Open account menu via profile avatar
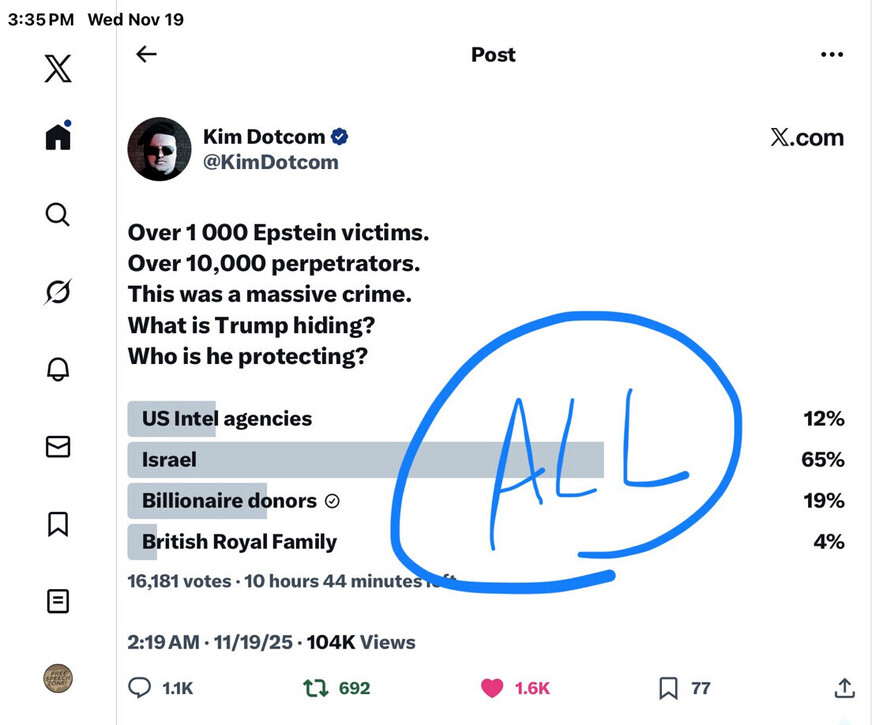Screen dimensions: 883x725 coord(58,678)
